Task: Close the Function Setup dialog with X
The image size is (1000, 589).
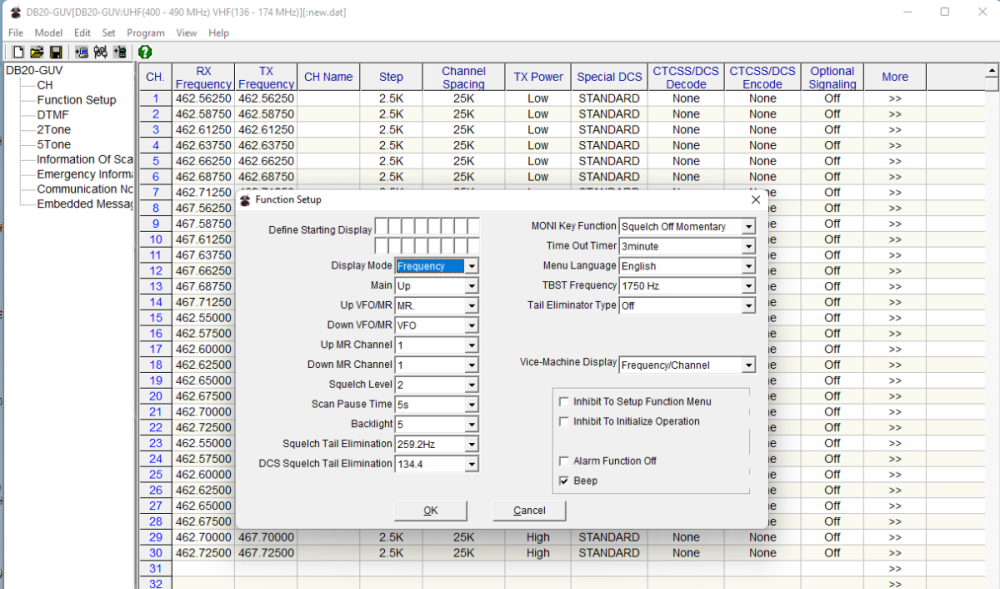Action: tap(755, 200)
